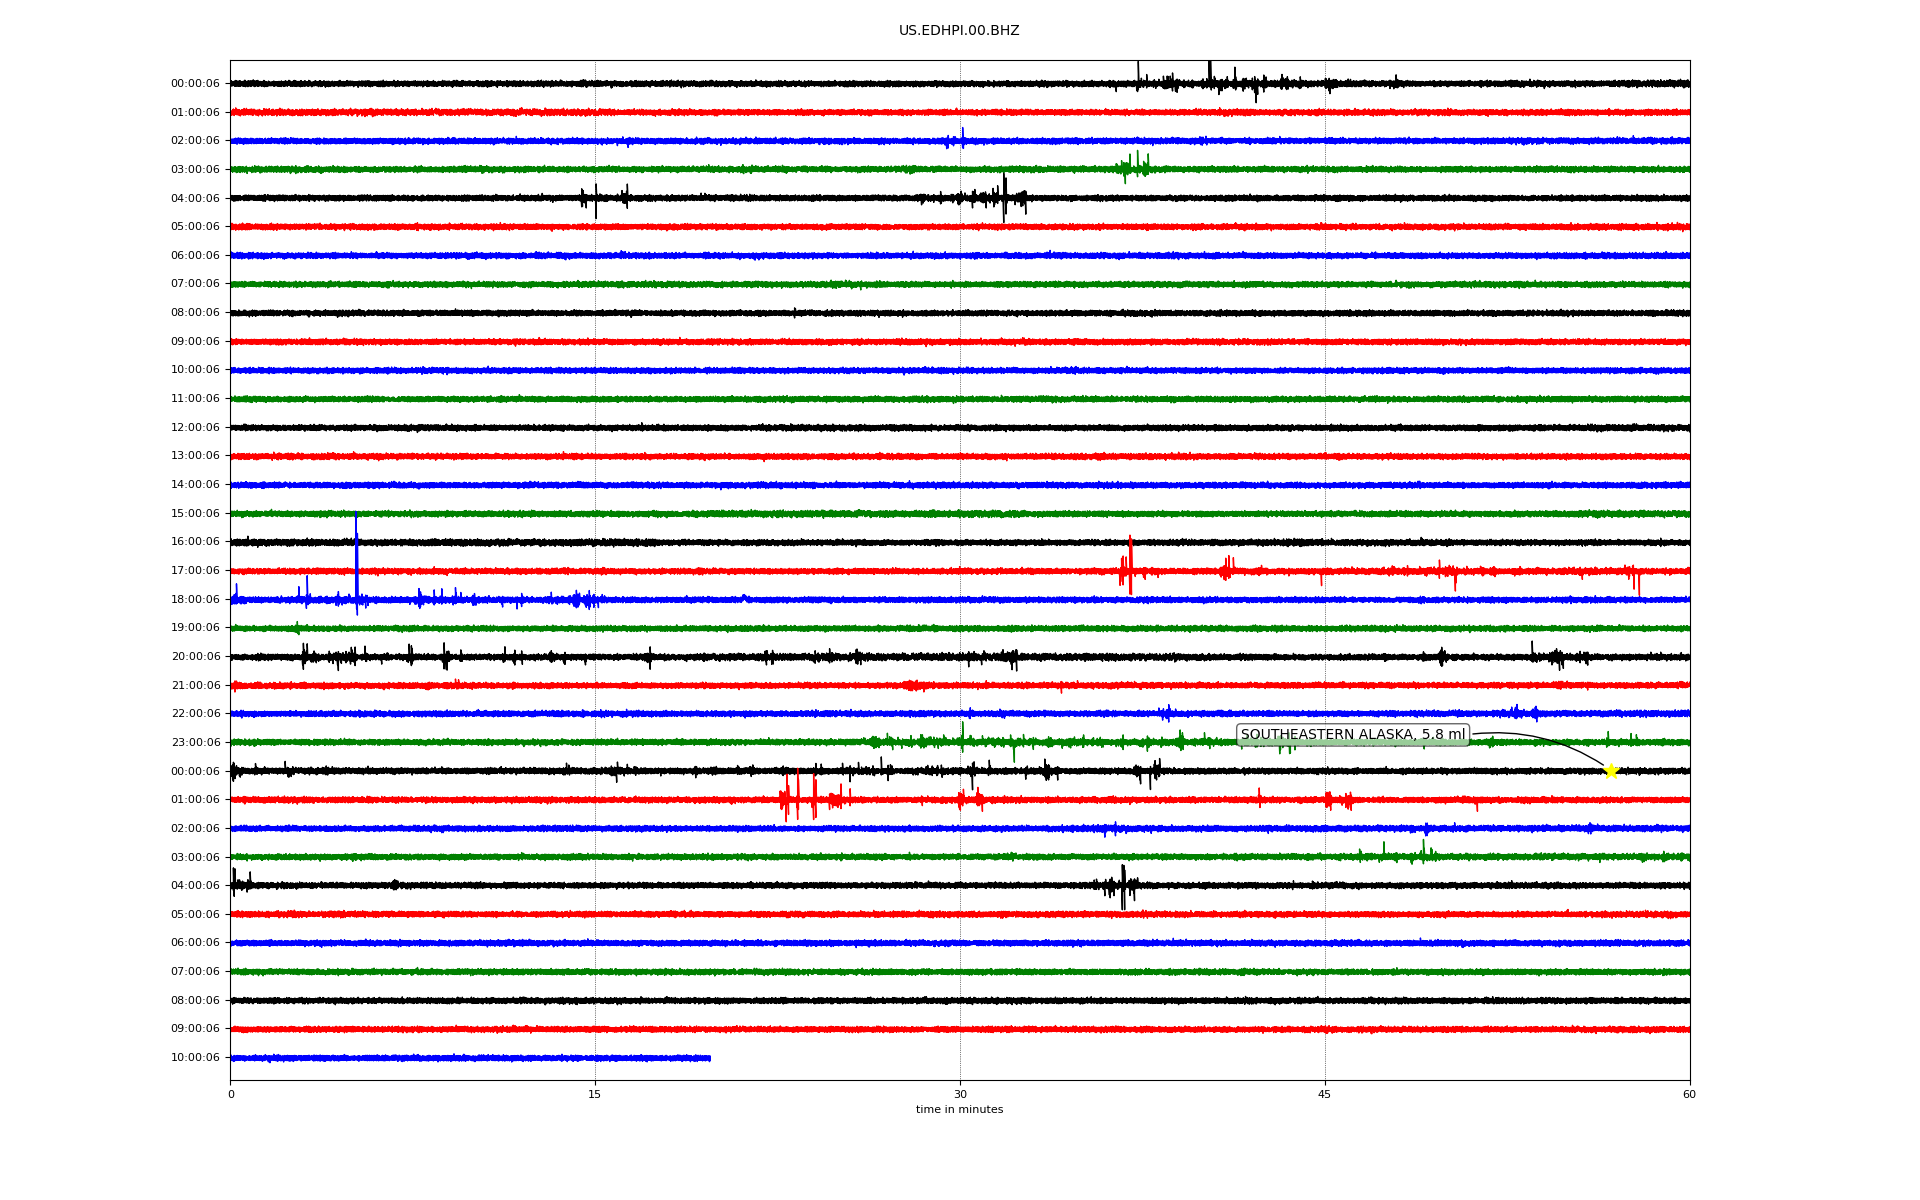Image resolution: width=1920 pixels, height=1200 pixels.
Task: Click the first 00:00:06 time label at the top
Action: (x=195, y=84)
